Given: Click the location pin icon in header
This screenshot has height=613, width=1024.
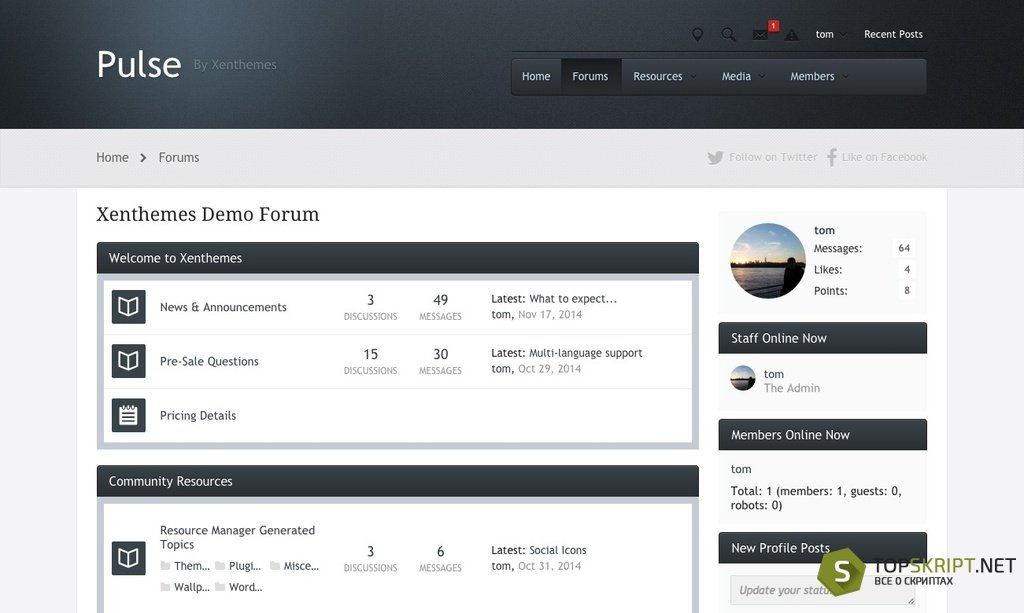Looking at the screenshot, I should point(697,35).
